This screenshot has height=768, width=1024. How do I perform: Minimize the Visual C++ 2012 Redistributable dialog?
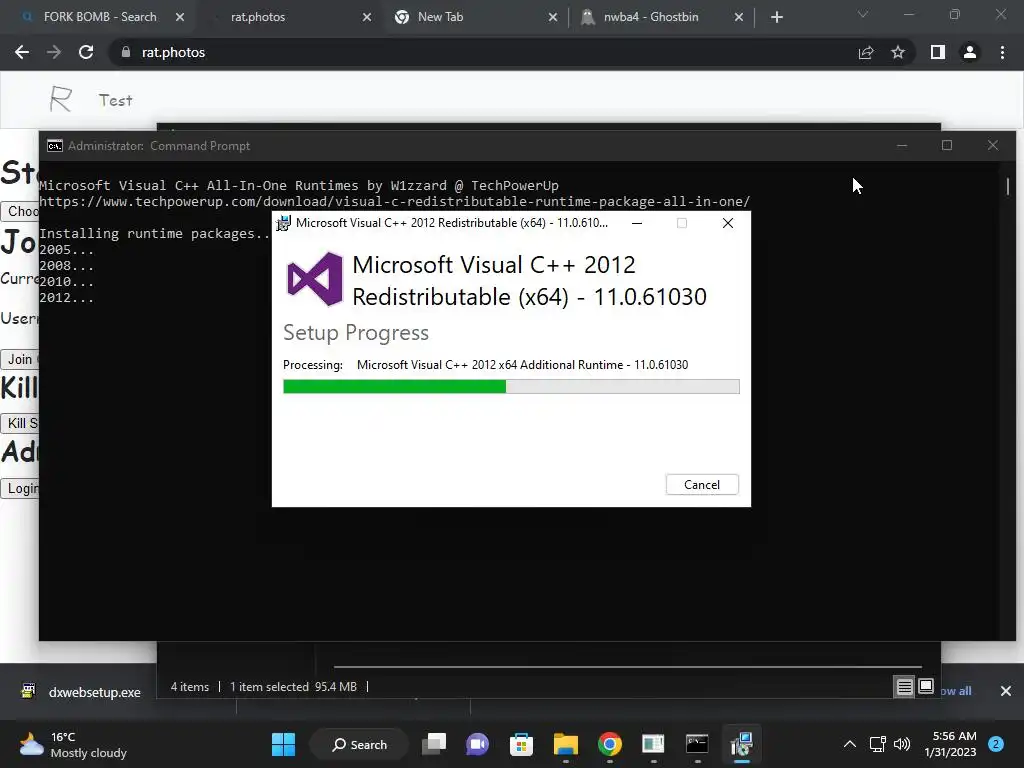click(x=637, y=223)
